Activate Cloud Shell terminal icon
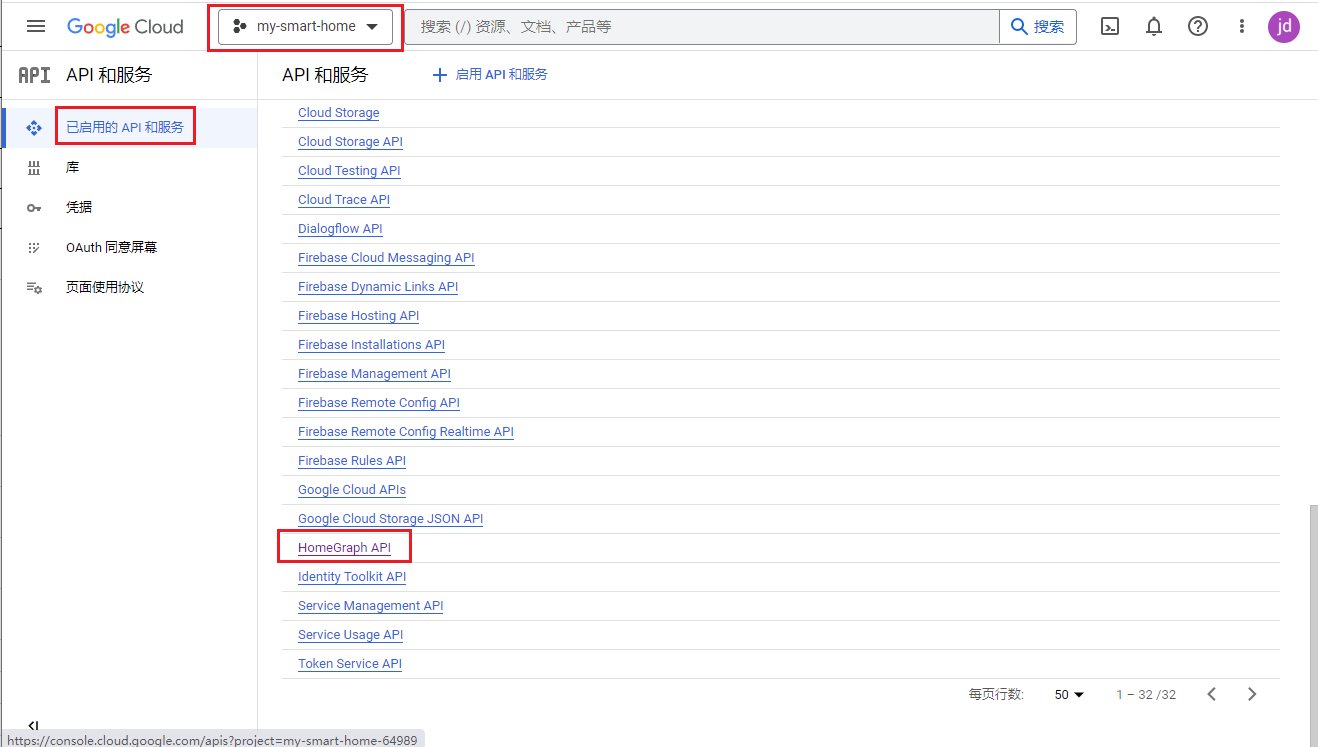 click(x=1110, y=27)
